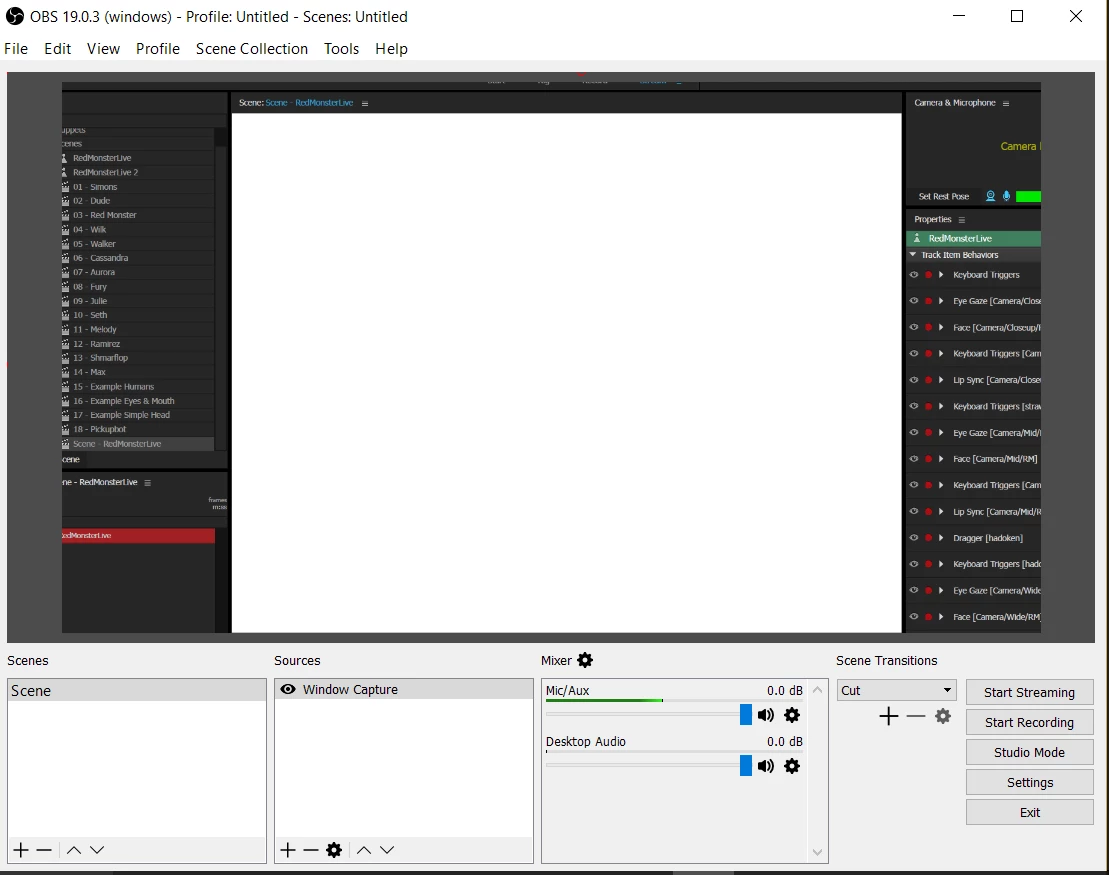Image resolution: width=1109 pixels, height=875 pixels.
Task: Open transition properties gear under Scene Transitions
Action: point(943,716)
